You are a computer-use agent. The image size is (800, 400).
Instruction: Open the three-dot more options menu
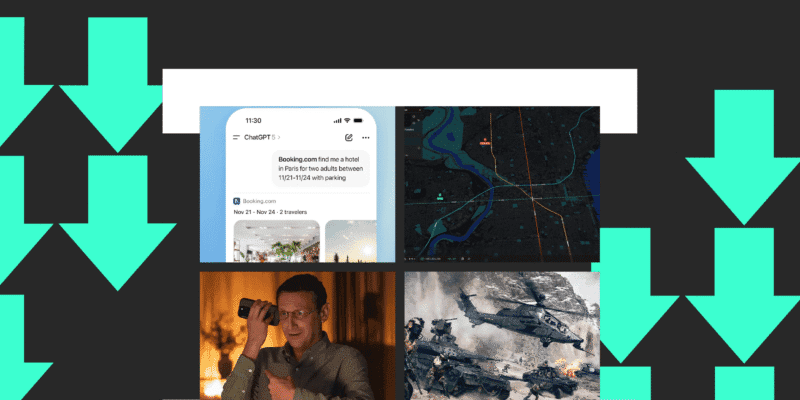click(x=366, y=137)
